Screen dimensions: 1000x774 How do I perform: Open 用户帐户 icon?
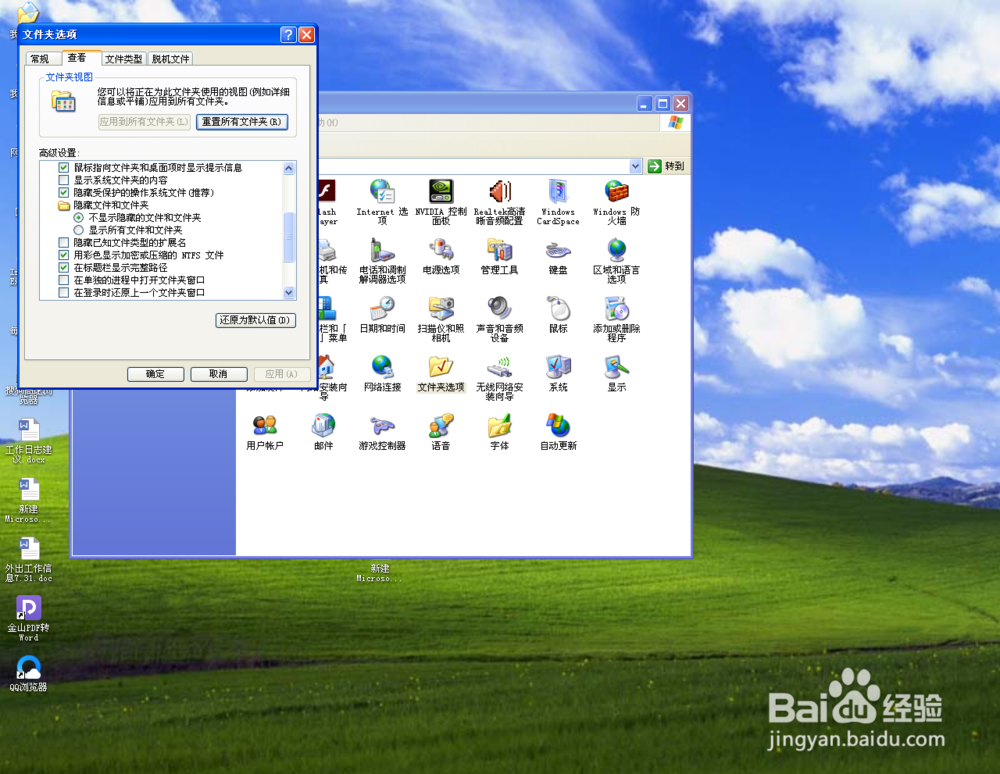click(265, 432)
